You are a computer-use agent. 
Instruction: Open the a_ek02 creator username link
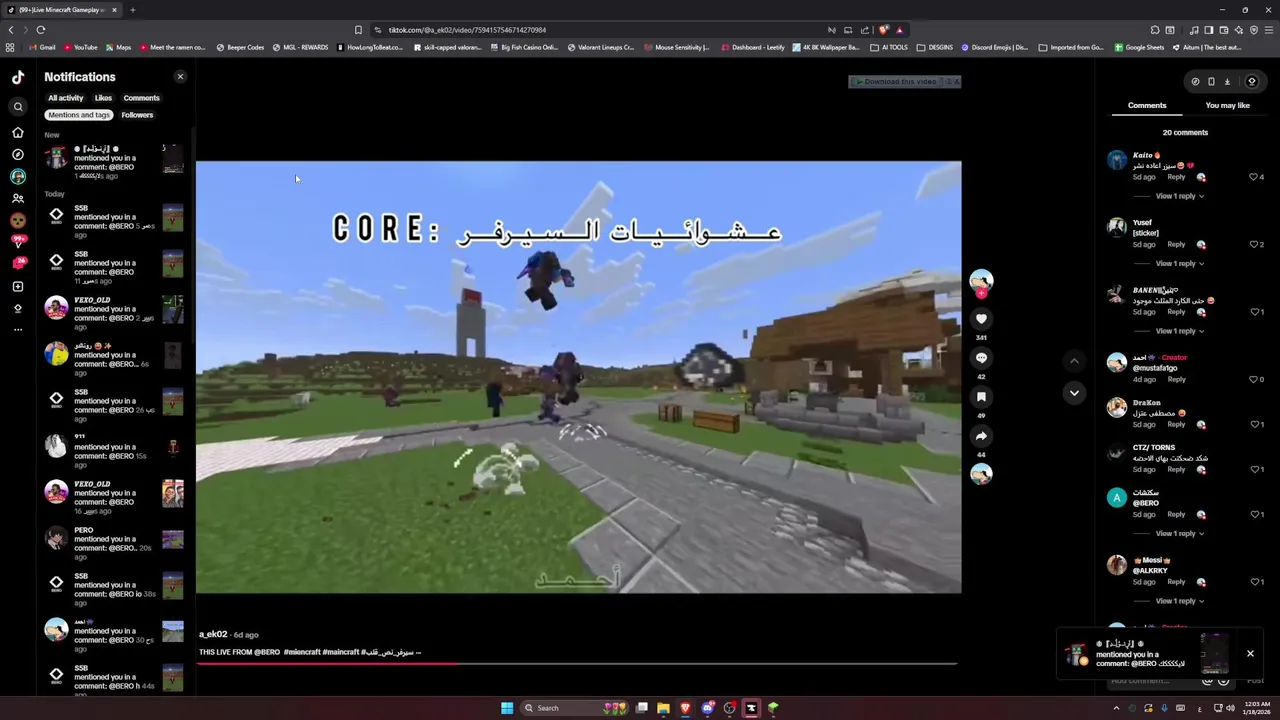[213, 634]
